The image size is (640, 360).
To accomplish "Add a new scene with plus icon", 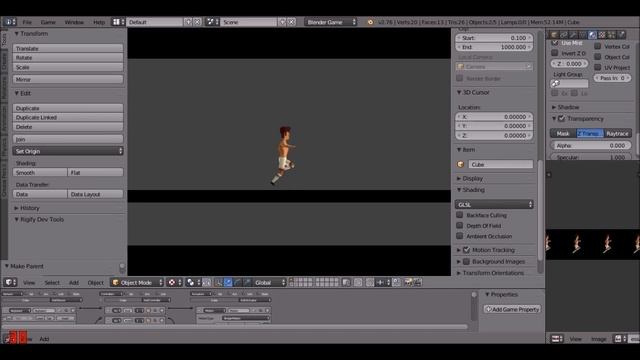I will 282,22.
